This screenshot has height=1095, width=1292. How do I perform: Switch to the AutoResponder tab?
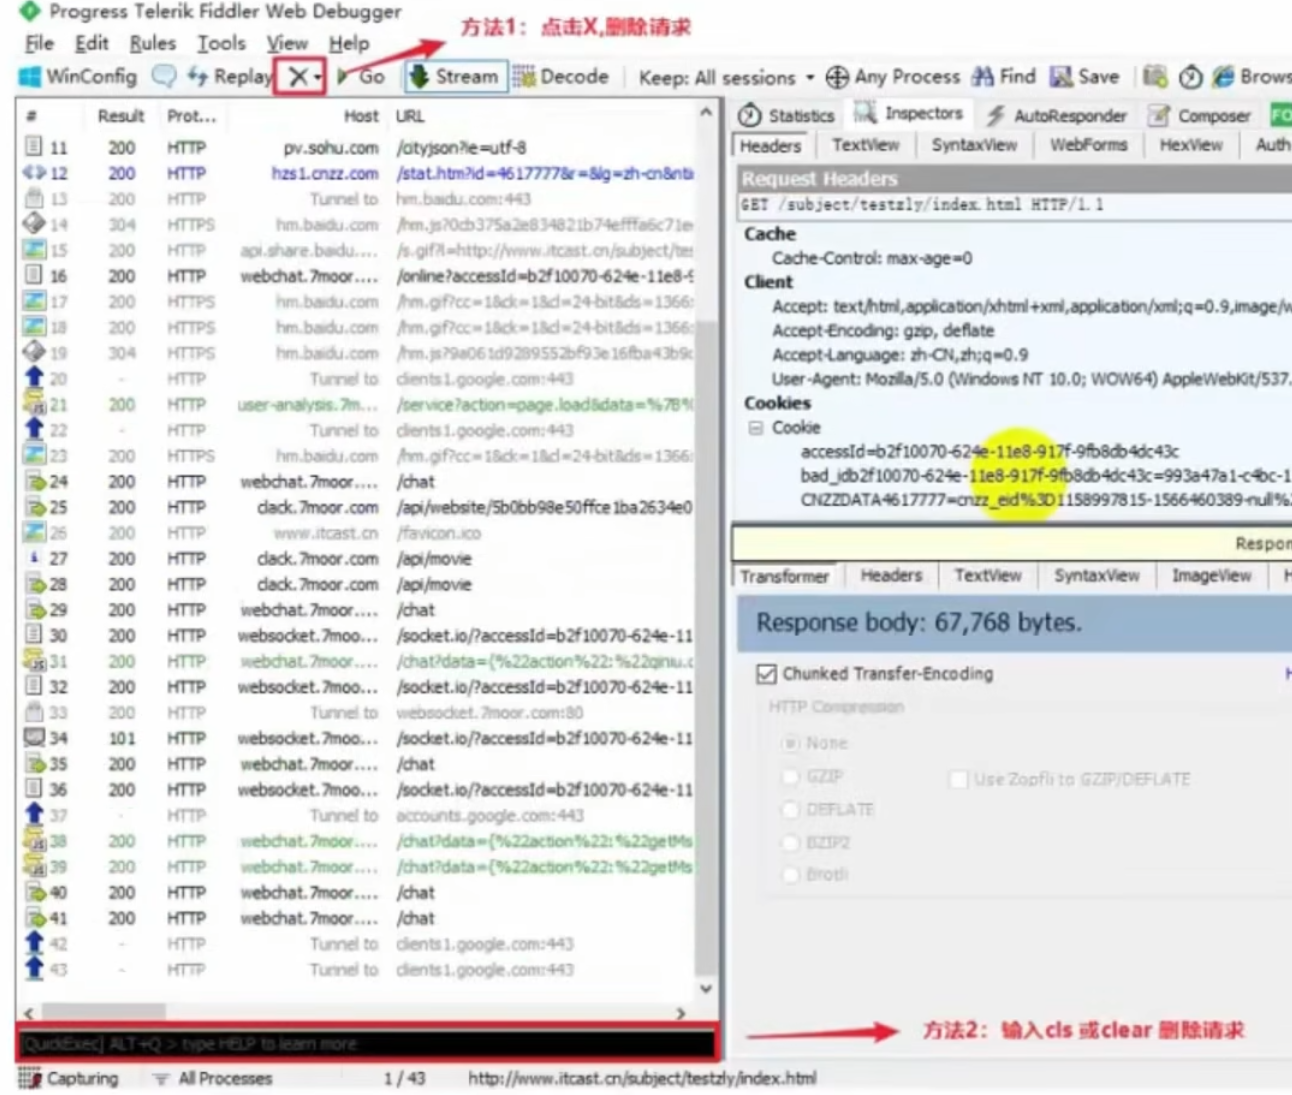[1057, 116]
